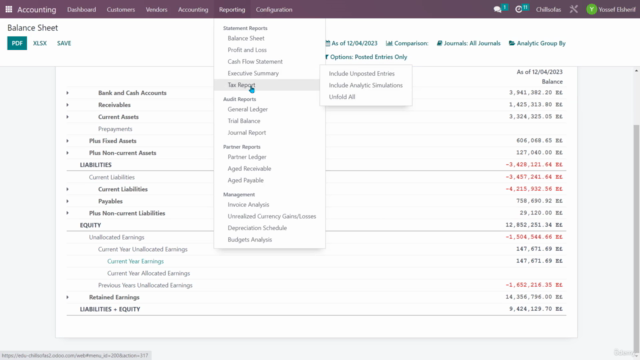Screen dimensions: 640x360
Task: Open Aged Receivable report
Action: [x=249, y=169]
